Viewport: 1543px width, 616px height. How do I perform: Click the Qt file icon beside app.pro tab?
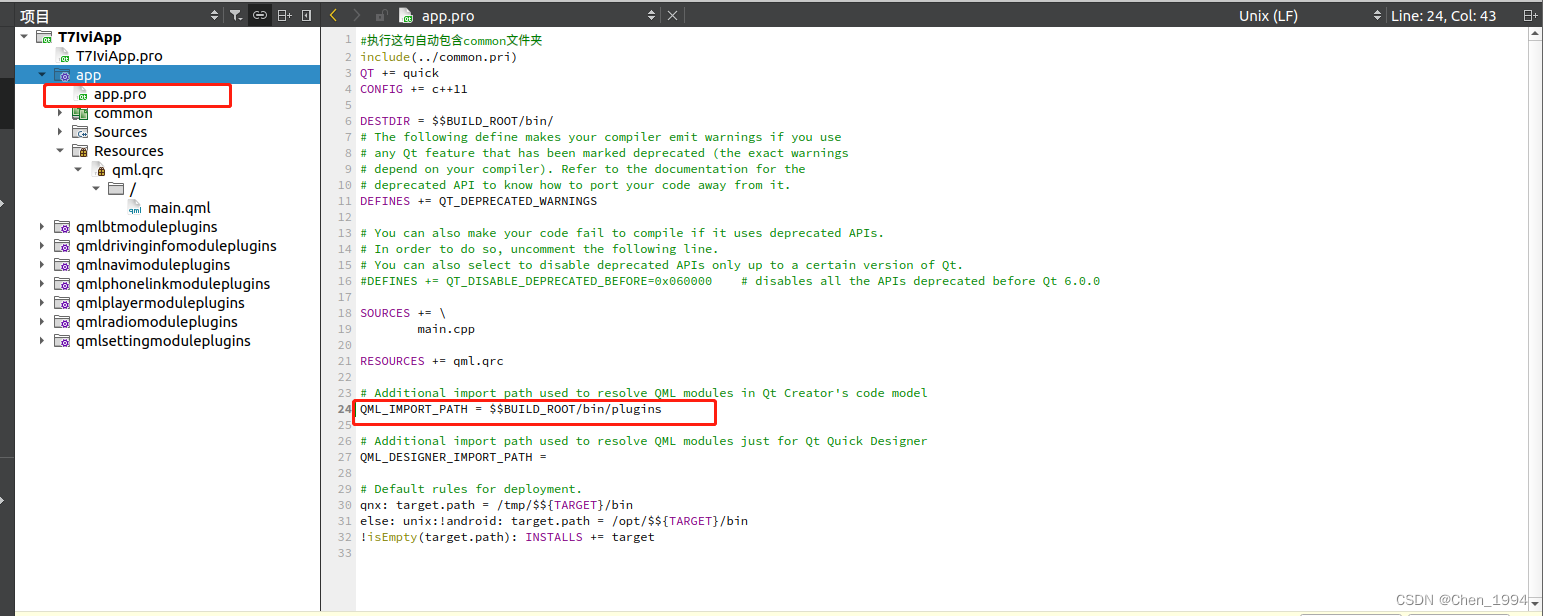406,15
